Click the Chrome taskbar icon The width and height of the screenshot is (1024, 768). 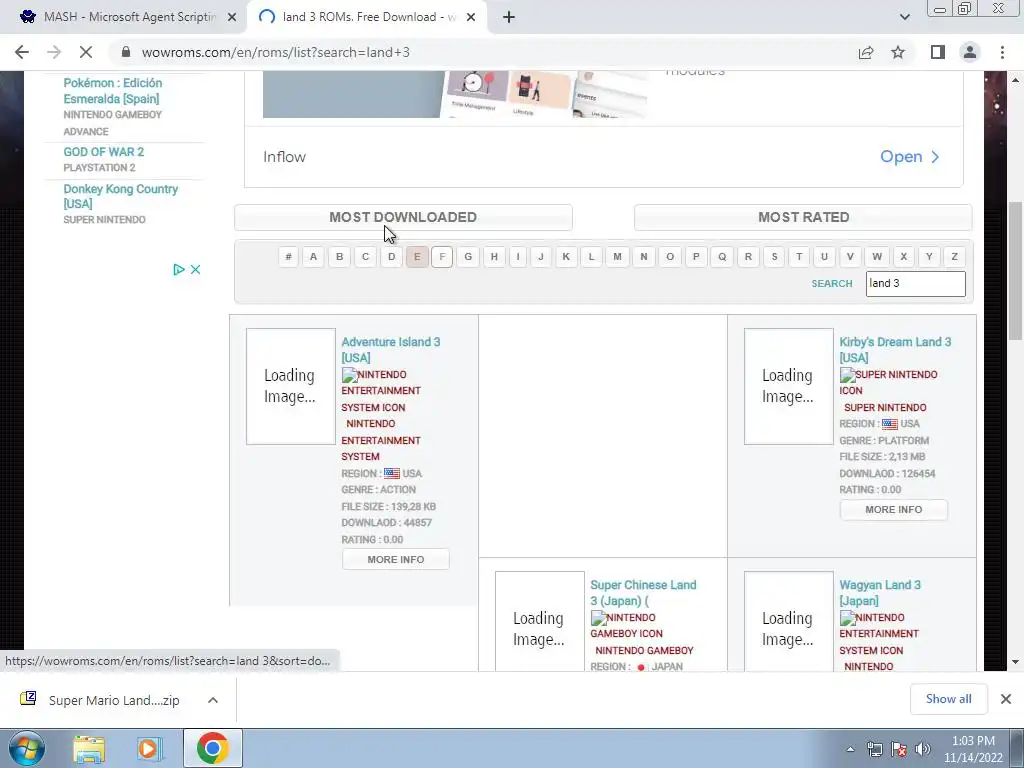point(212,748)
